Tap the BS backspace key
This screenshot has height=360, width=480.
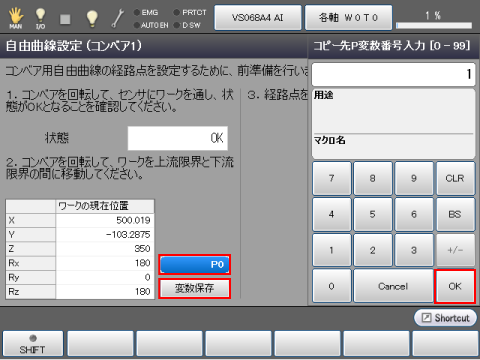[455, 214]
